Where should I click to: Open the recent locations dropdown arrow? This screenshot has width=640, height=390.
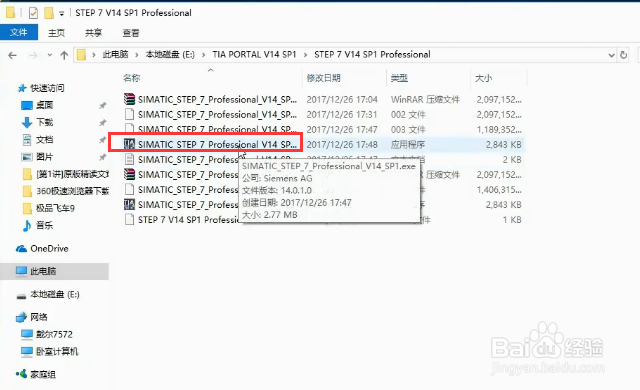pyautogui.click(x=50, y=55)
